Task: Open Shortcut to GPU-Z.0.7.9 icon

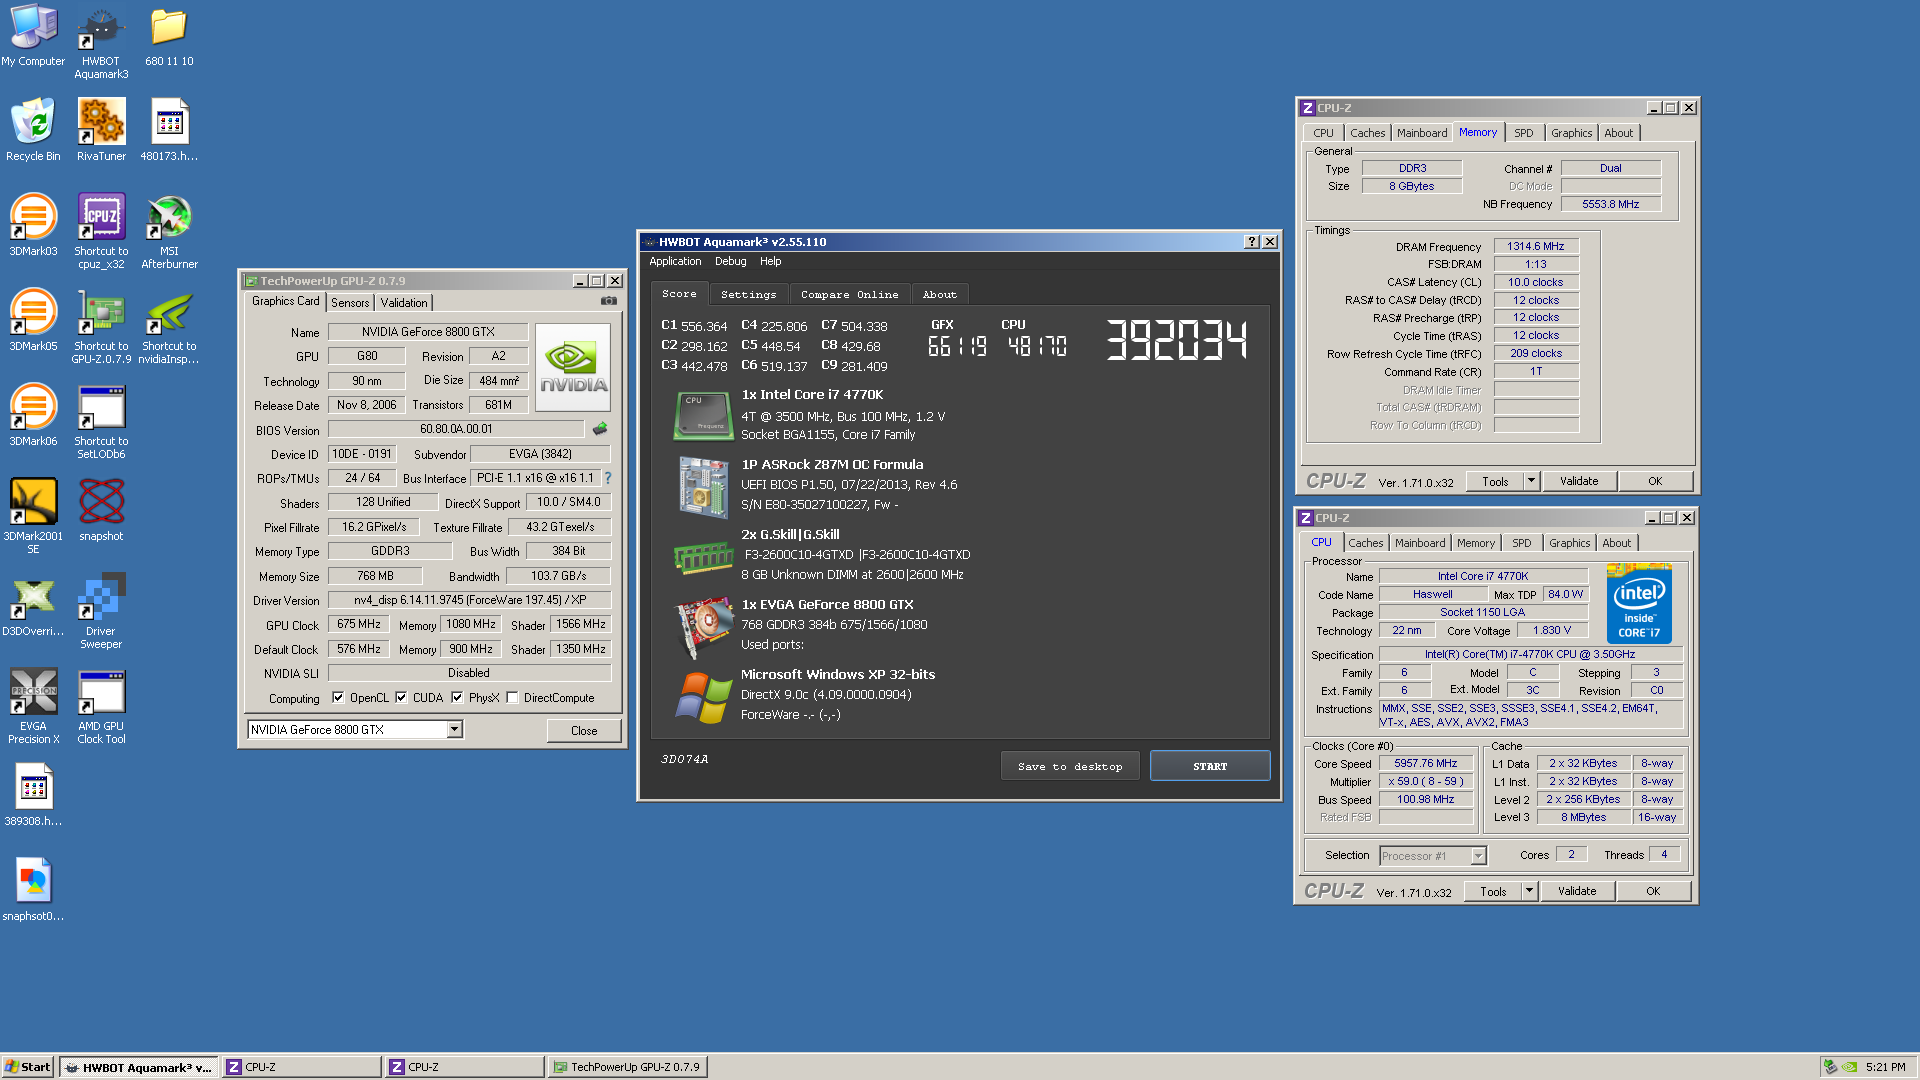Action: pyautogui.click(x=101, y=326)
